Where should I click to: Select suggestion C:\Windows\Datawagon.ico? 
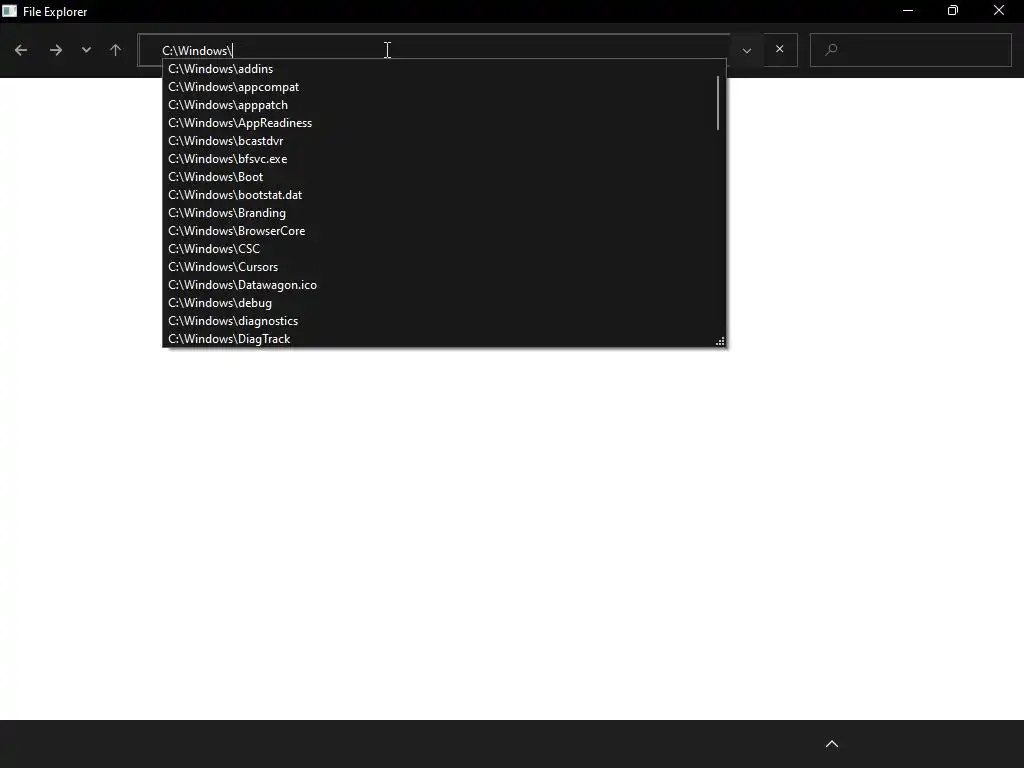click(444, 285)
